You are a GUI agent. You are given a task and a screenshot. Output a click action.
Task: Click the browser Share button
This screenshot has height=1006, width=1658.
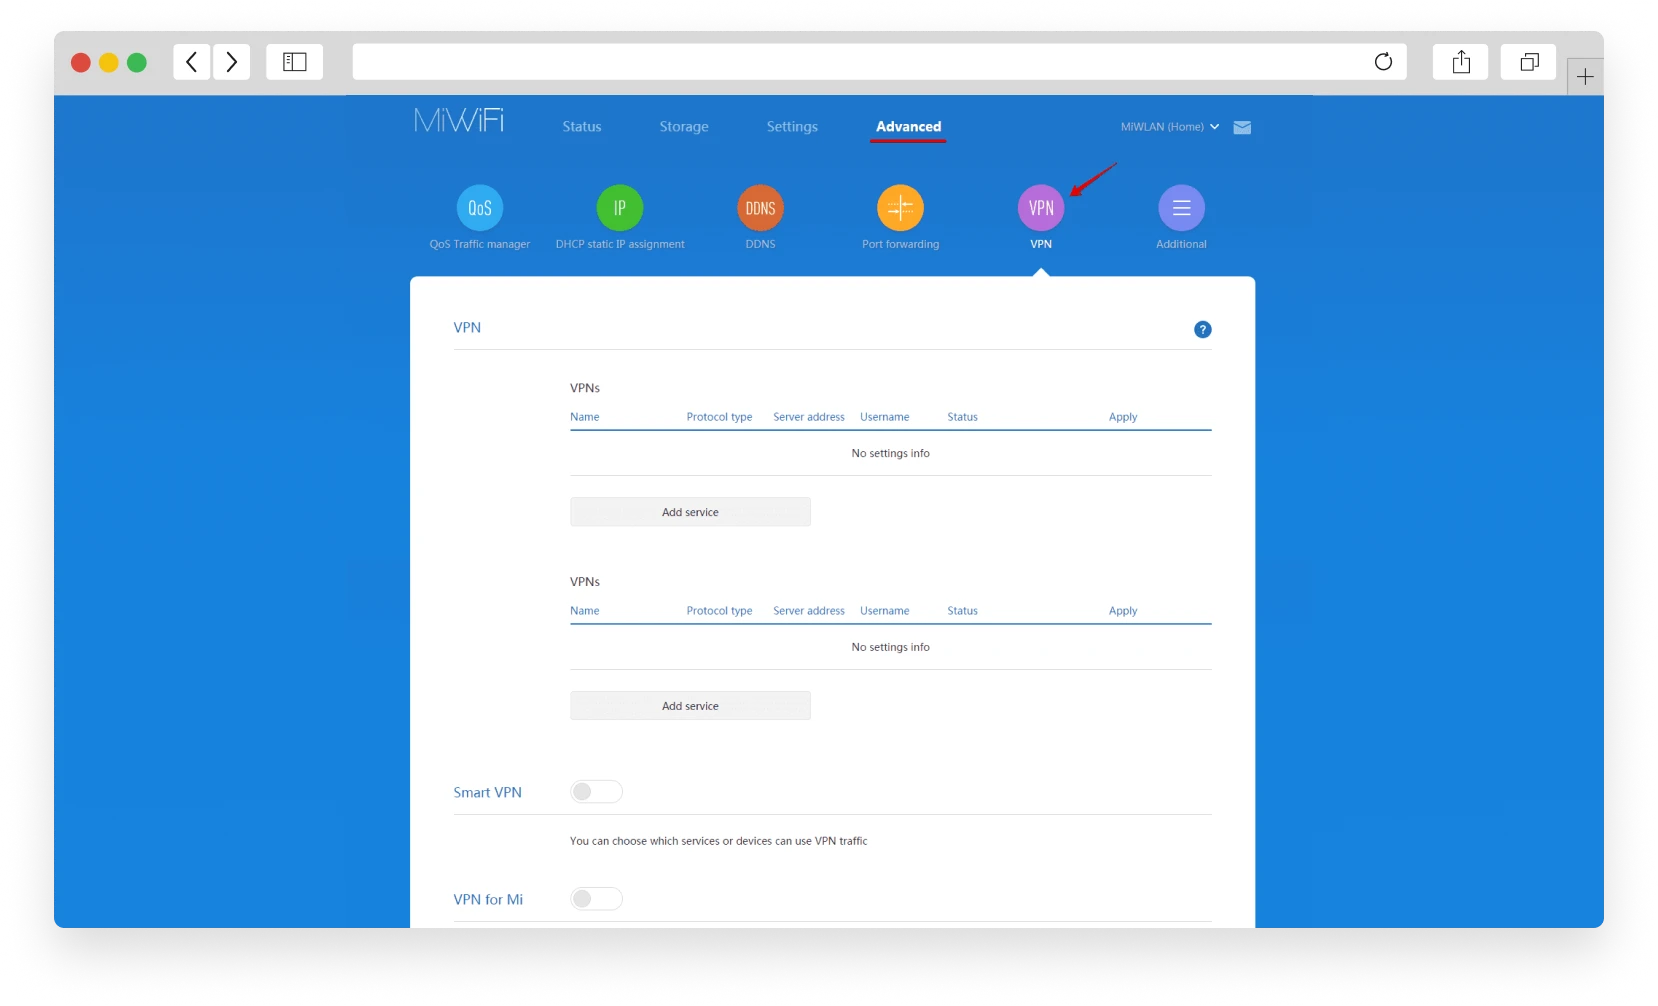[x=1461, y=62]
